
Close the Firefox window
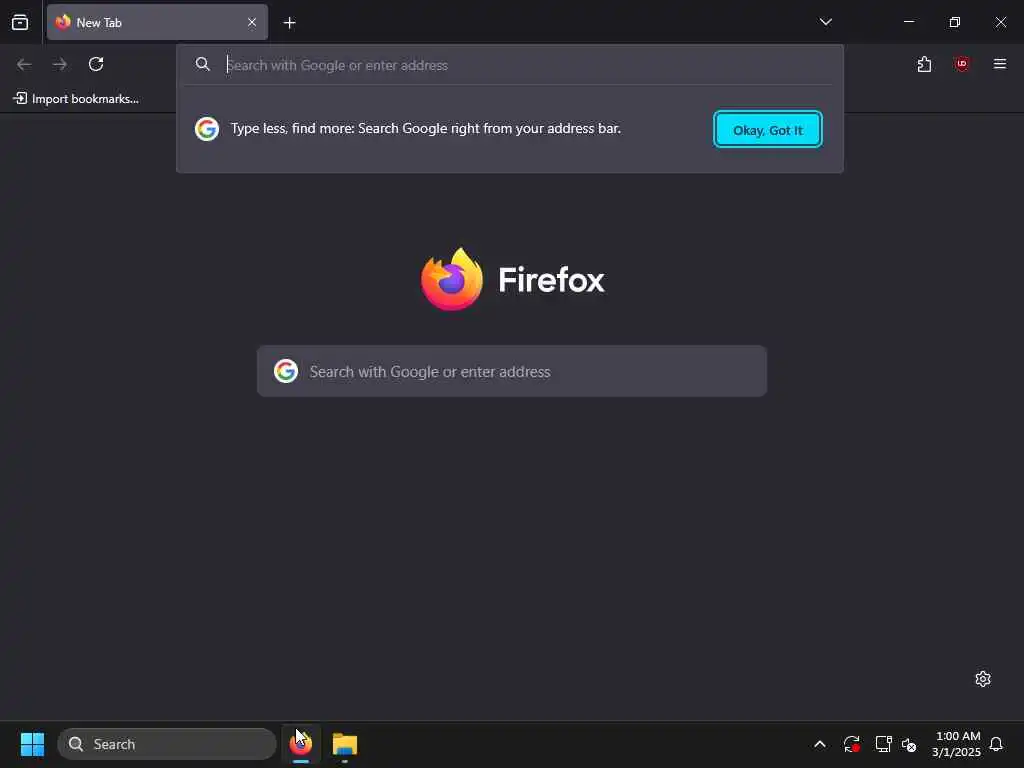[1000, 22]
